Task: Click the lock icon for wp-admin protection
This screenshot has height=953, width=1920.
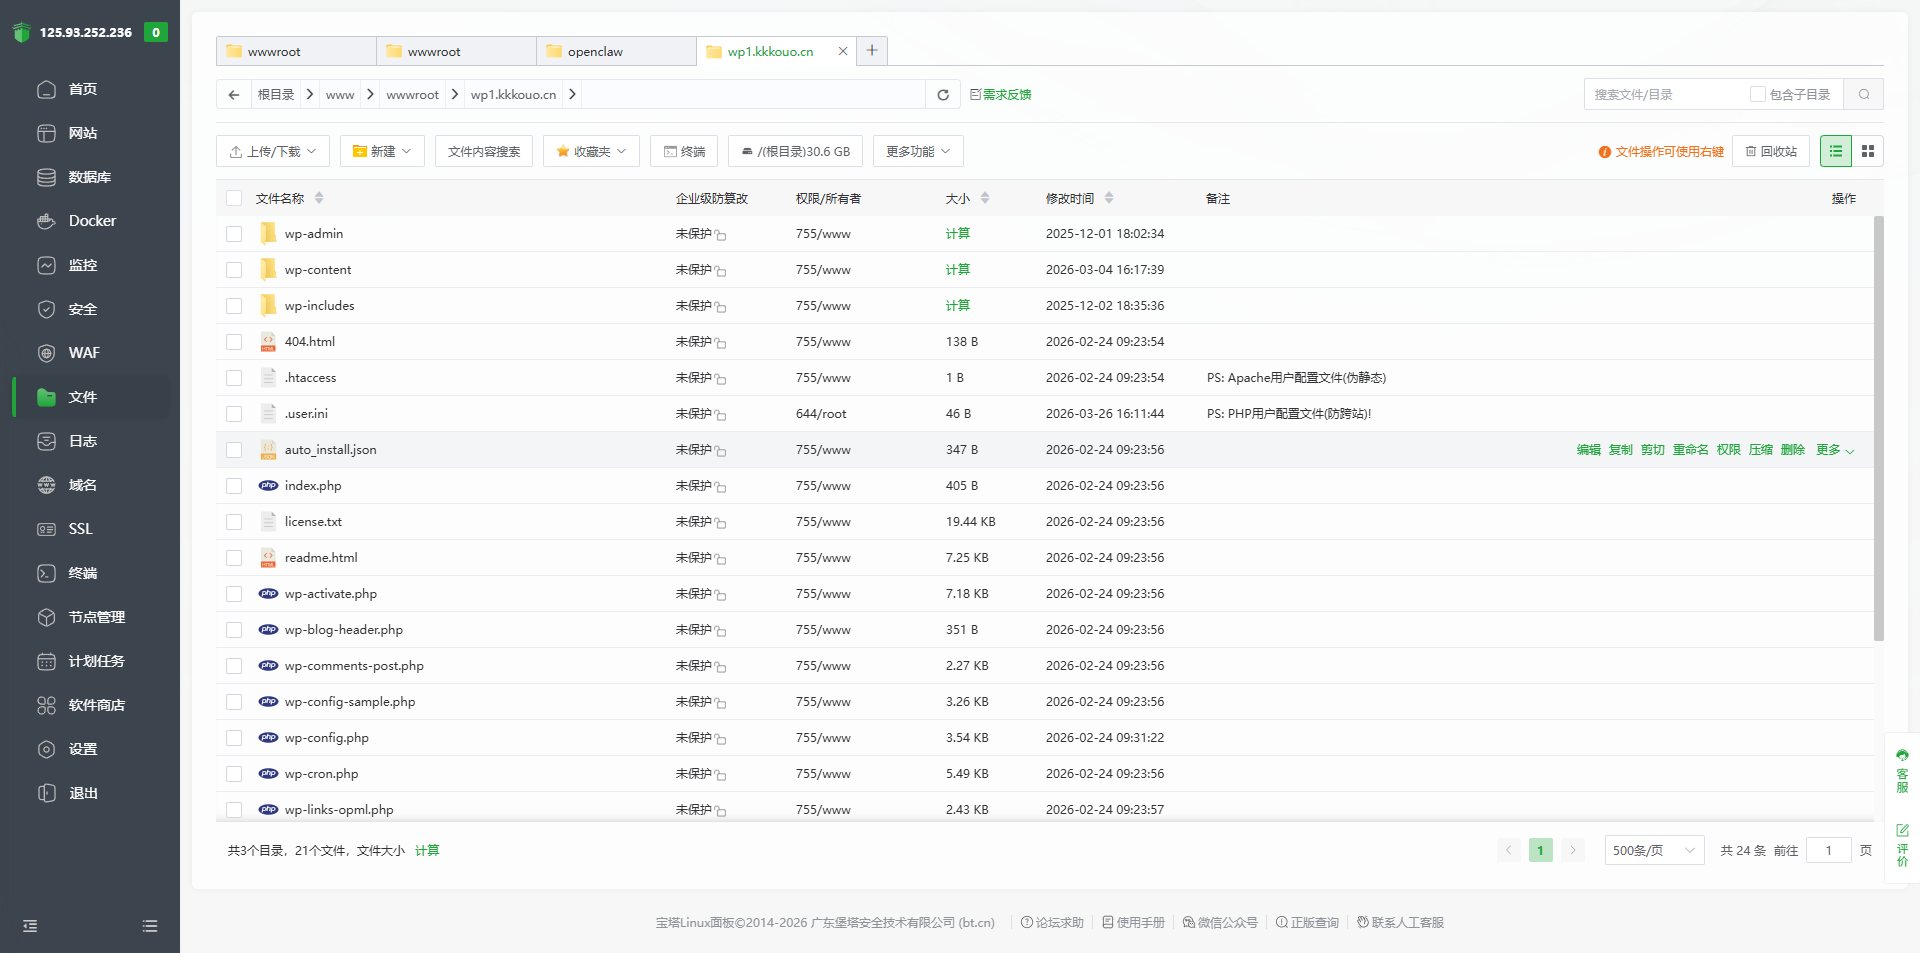Action: pyautogui.click(x=721, y=235)
